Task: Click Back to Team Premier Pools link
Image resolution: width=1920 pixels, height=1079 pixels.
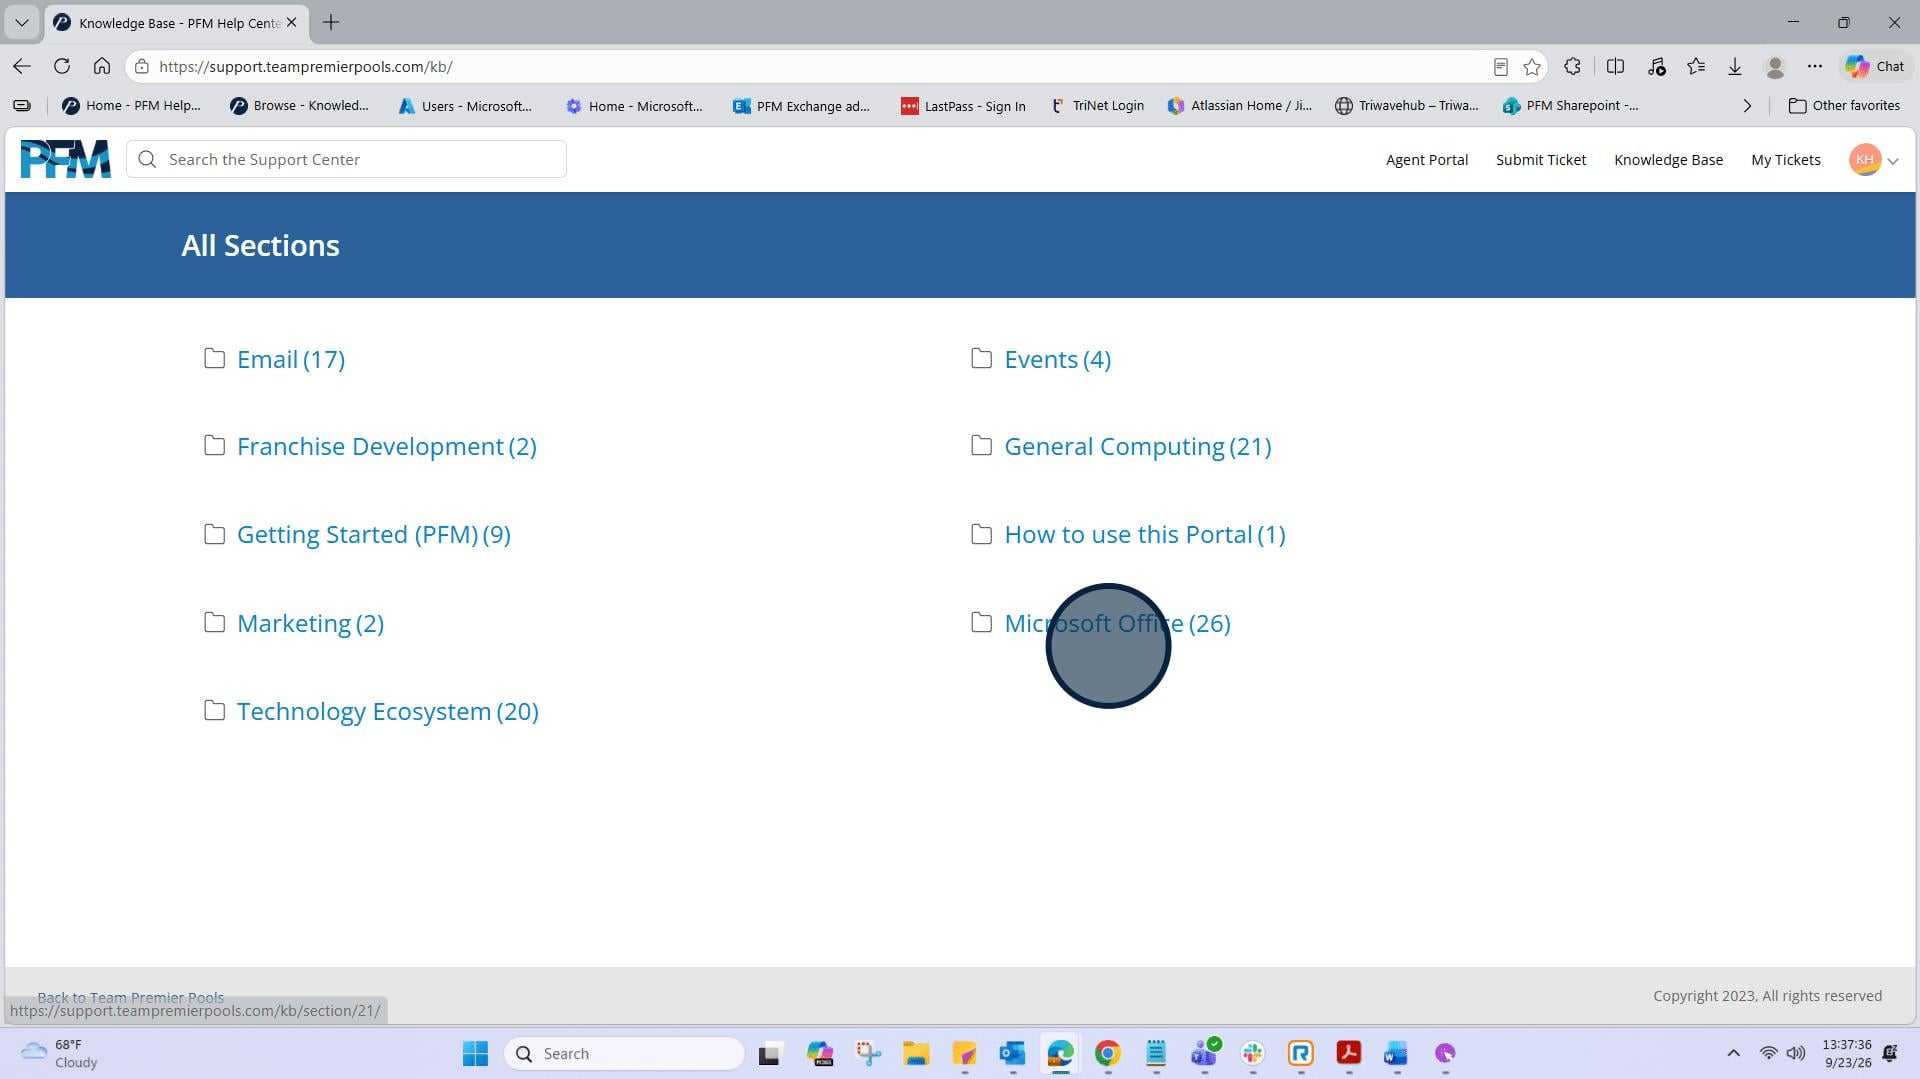Action: 131,997
